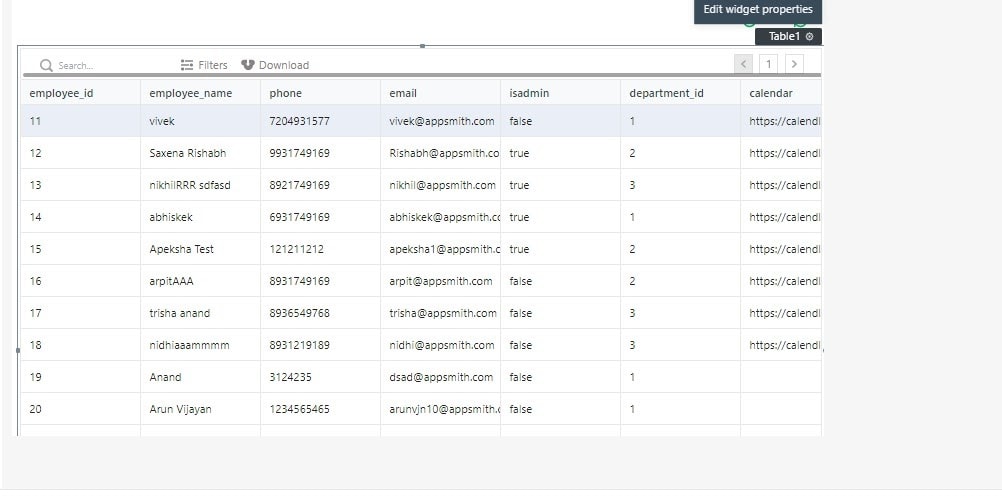This screenshot has height=498, width=1002.
Task: Click the Table1 widget name label
Action: click(784, 36)
